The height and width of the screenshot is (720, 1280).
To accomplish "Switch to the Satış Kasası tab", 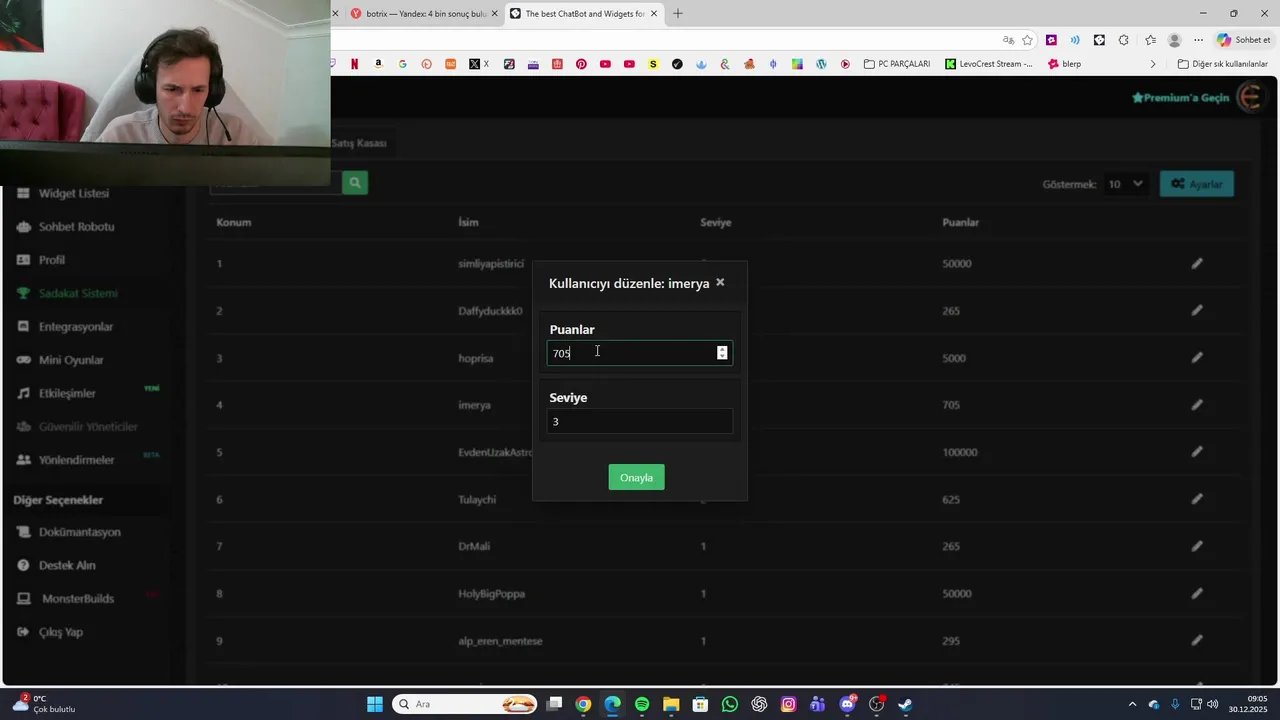I will click(359, 143).
